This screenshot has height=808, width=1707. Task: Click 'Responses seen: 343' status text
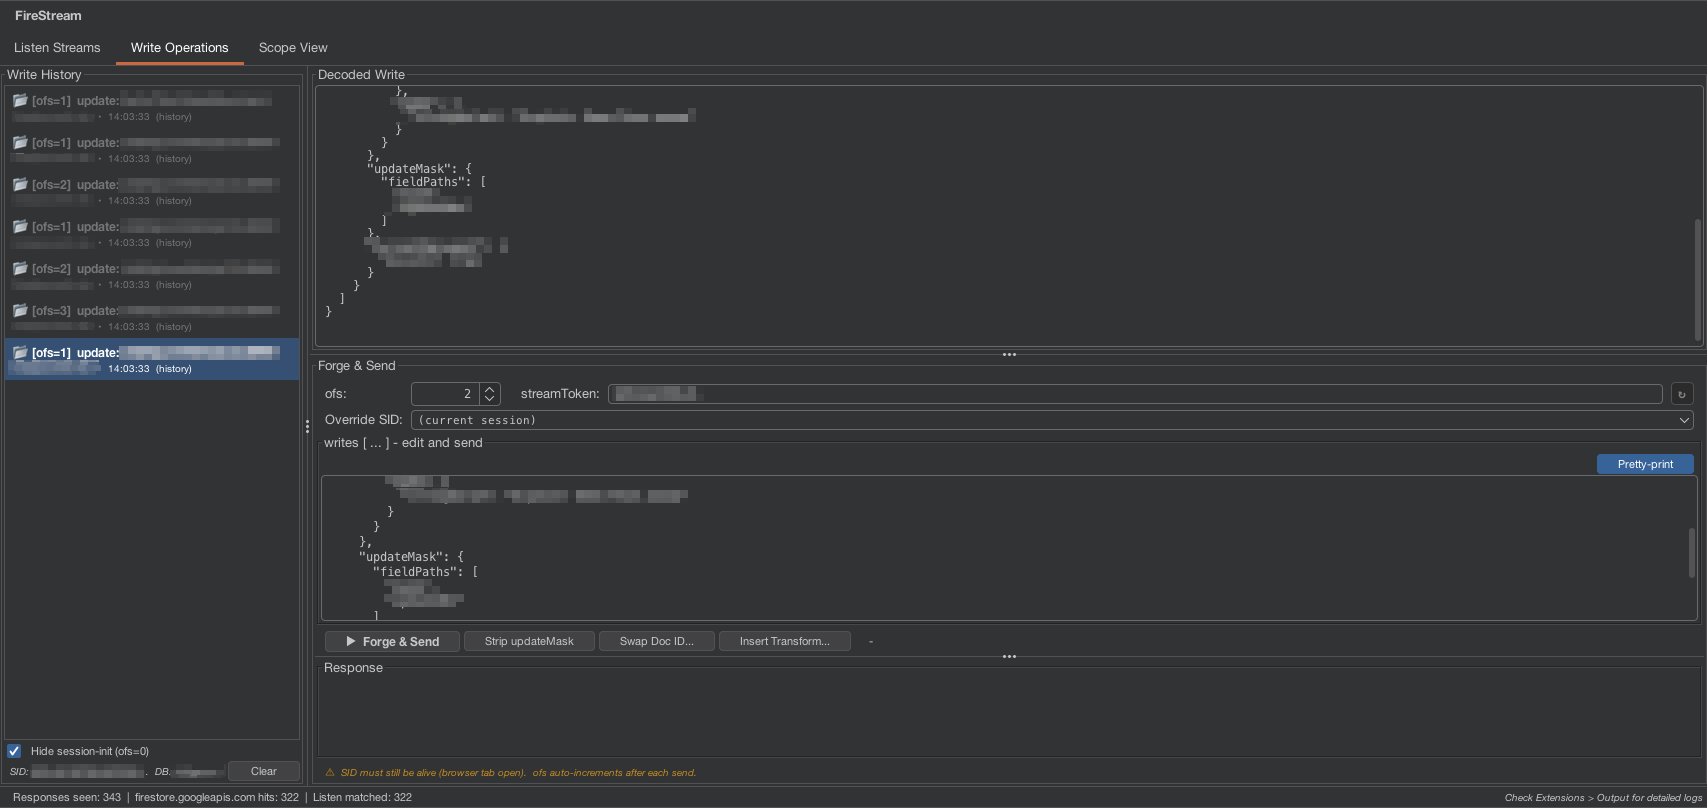coord(67,797)
